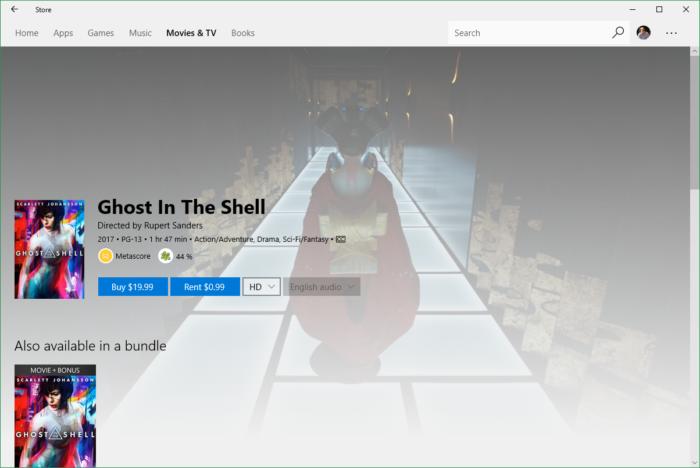Close the Store window
This screenshot has height=468, width=700.
[x=686, y=9]
